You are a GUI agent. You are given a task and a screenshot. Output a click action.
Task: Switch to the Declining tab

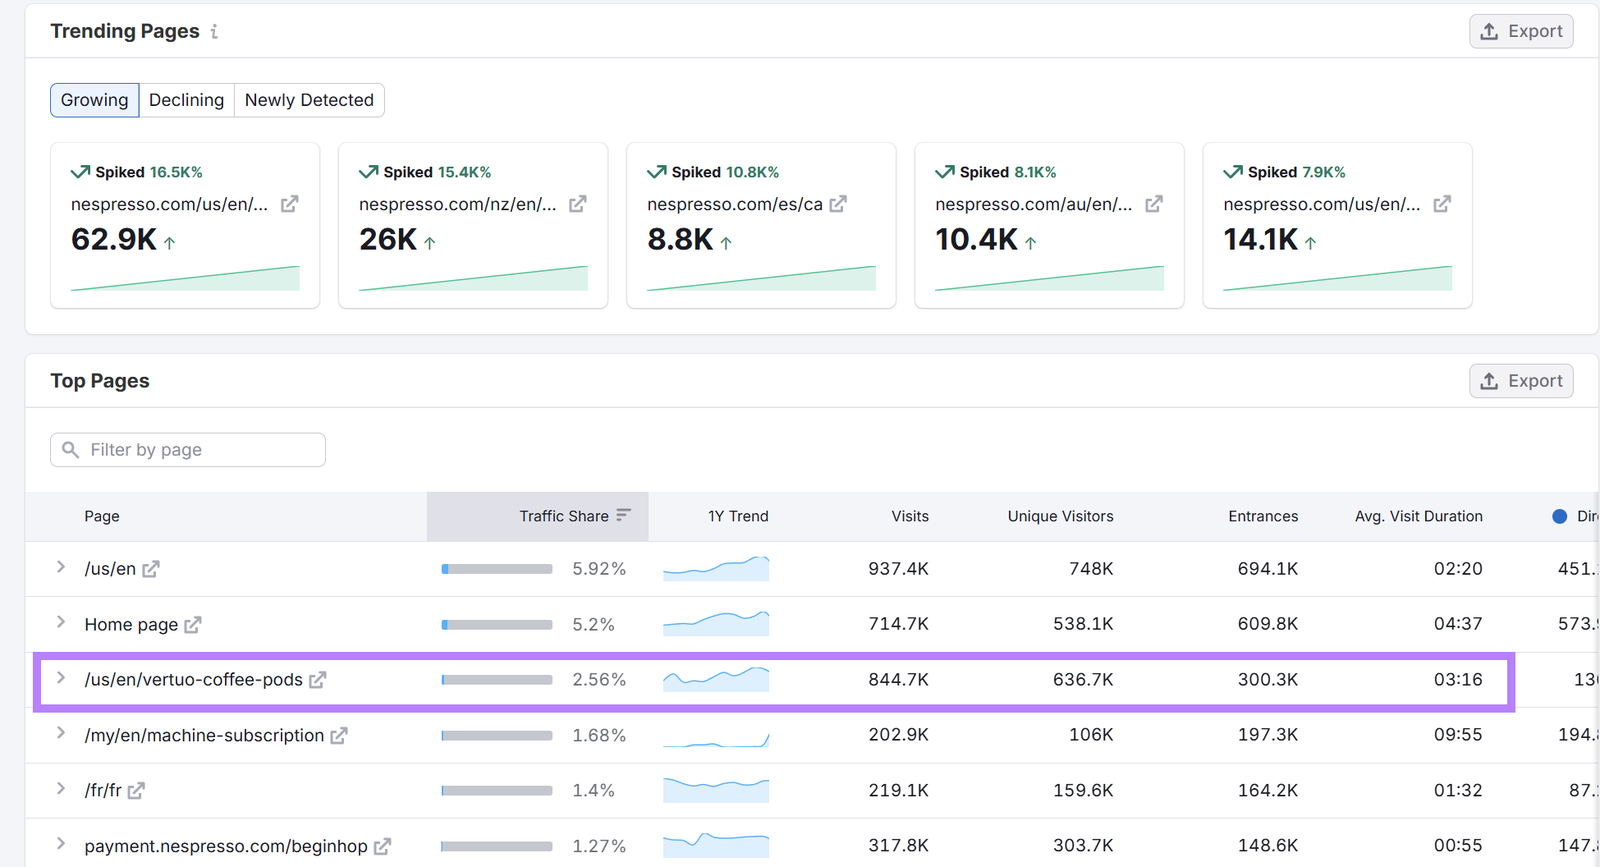pyautogui.click(x=186, y=100)
